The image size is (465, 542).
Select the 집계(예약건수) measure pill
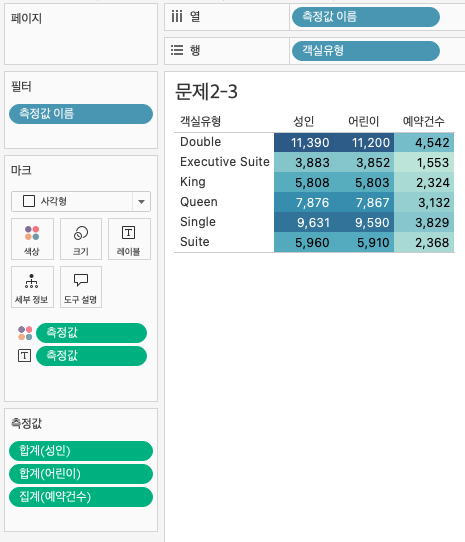tap(81, 497)
